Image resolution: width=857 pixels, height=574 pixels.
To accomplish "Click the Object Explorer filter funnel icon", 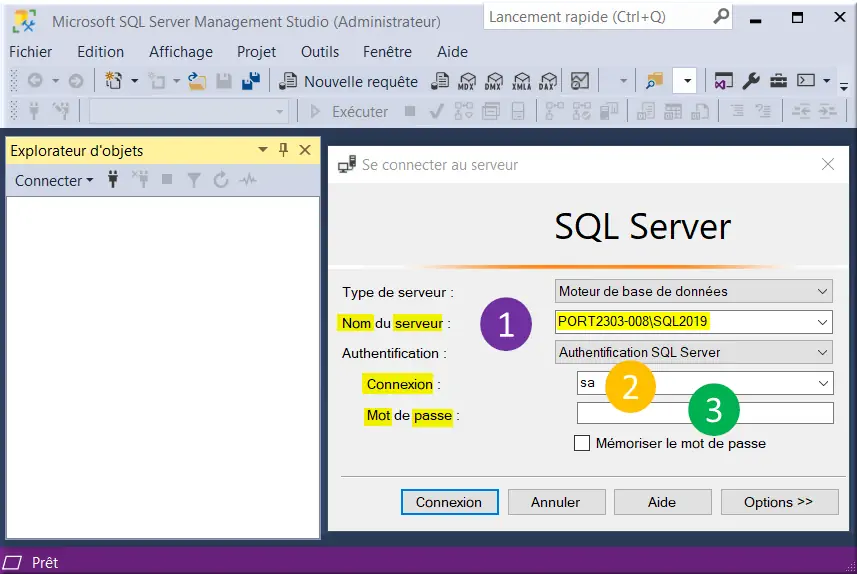I will [x=194, y=180].
